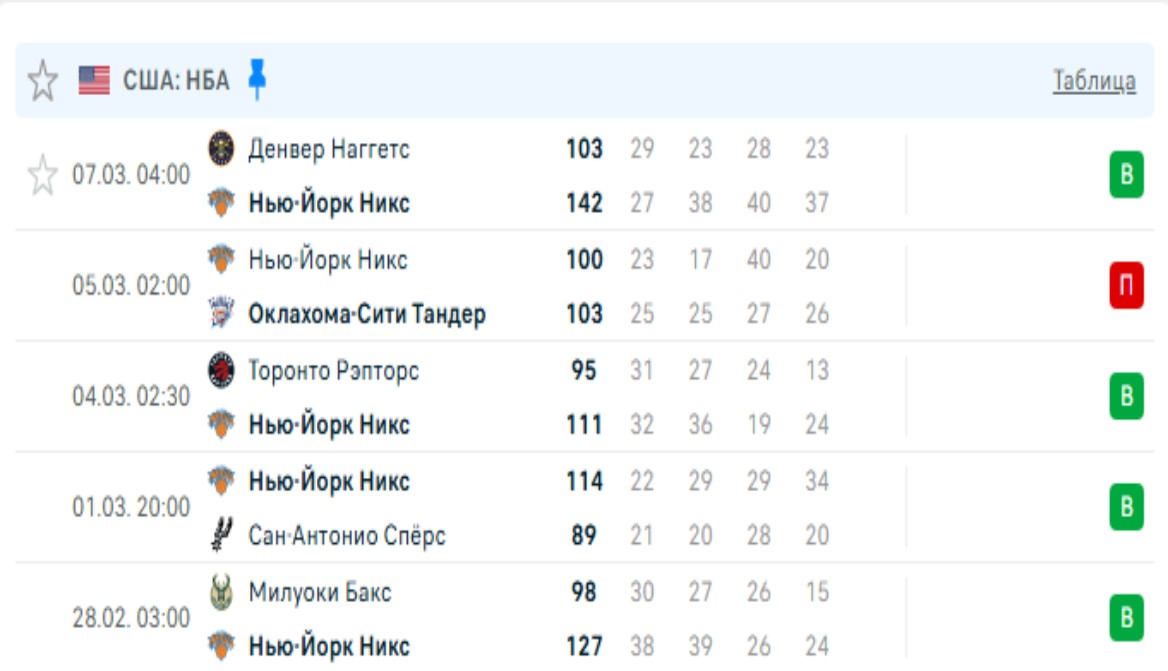
Task: Open the Милуоки Бакс team name
Action: click(x=320, y=593)
